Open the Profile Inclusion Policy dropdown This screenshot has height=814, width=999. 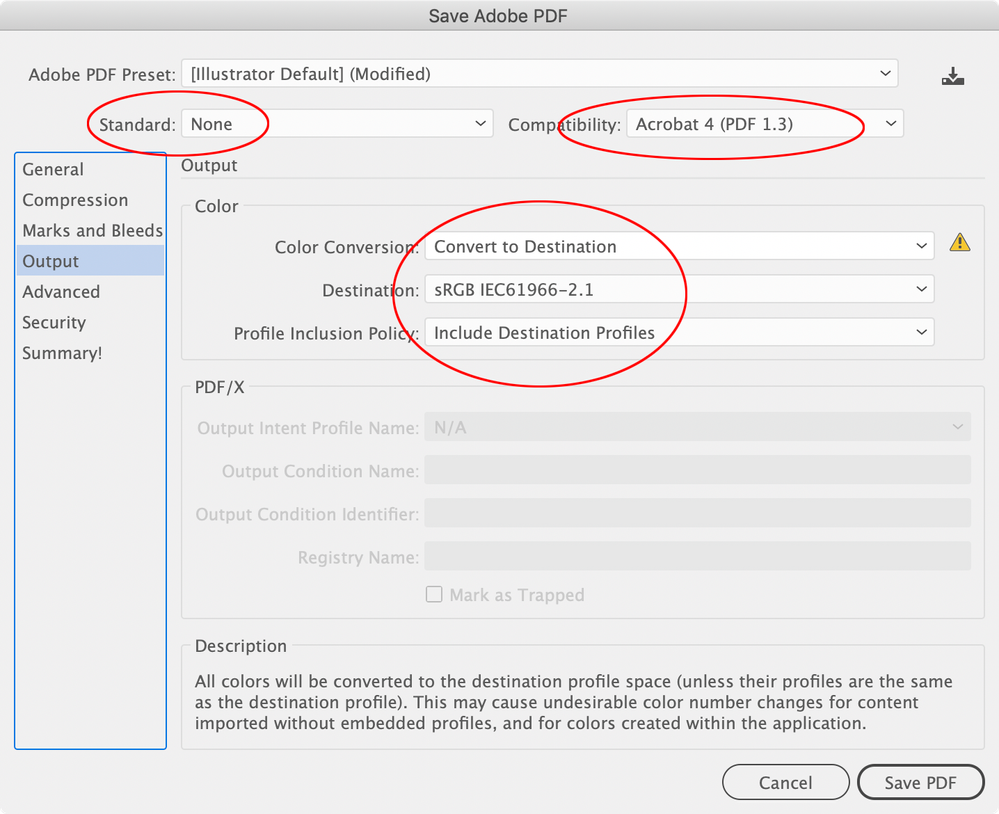click(679, 332)
